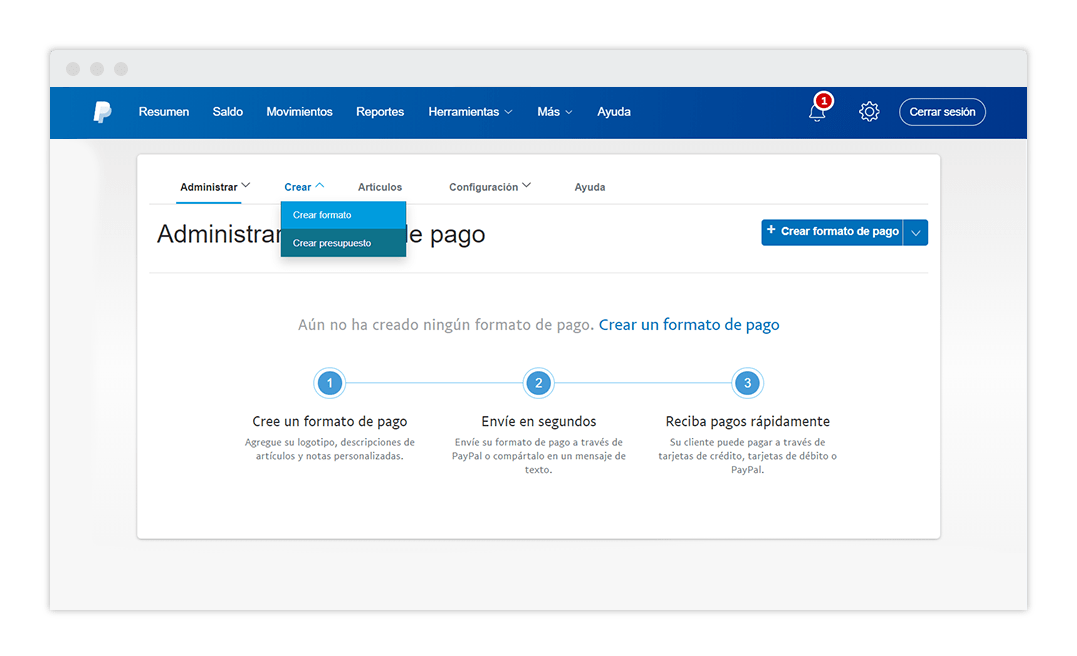Go to Movimientos in the top navigation
This screenshot has width=1077, height=656.
point(299,112)
